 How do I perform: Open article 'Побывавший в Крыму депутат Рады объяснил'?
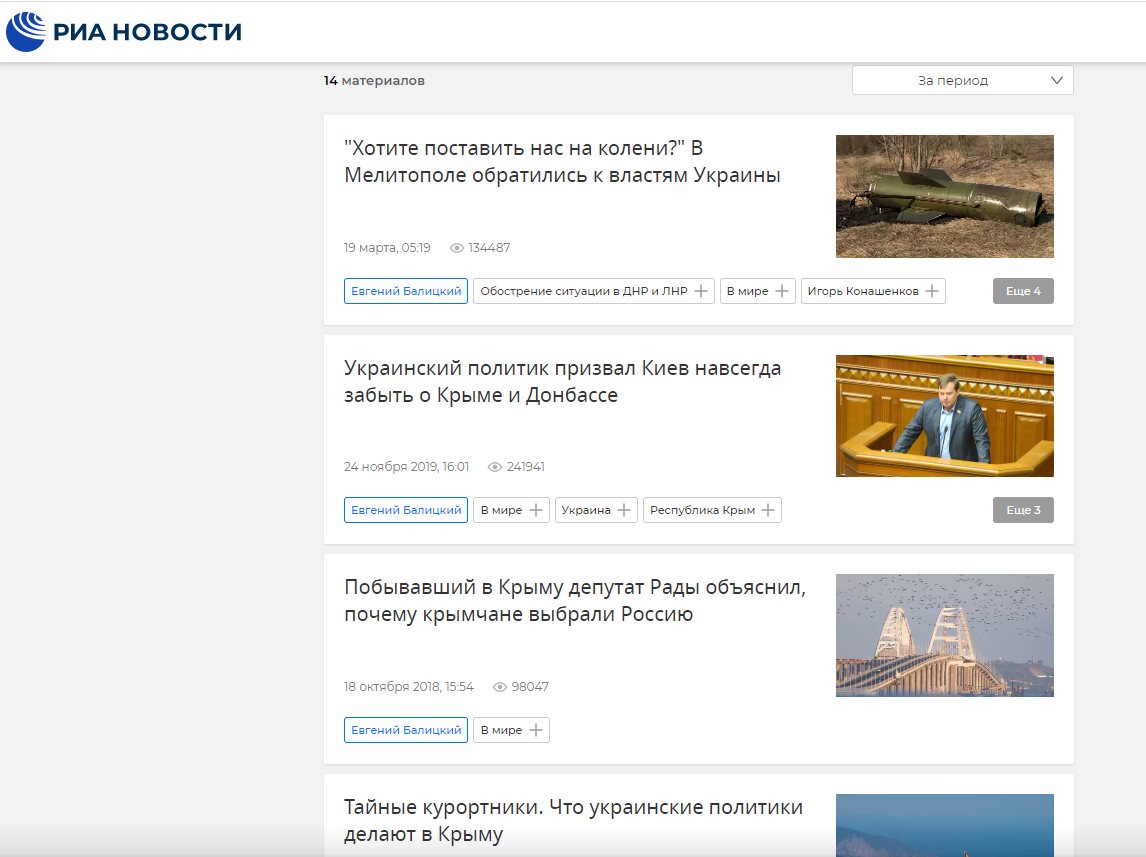tap(574, 600)
